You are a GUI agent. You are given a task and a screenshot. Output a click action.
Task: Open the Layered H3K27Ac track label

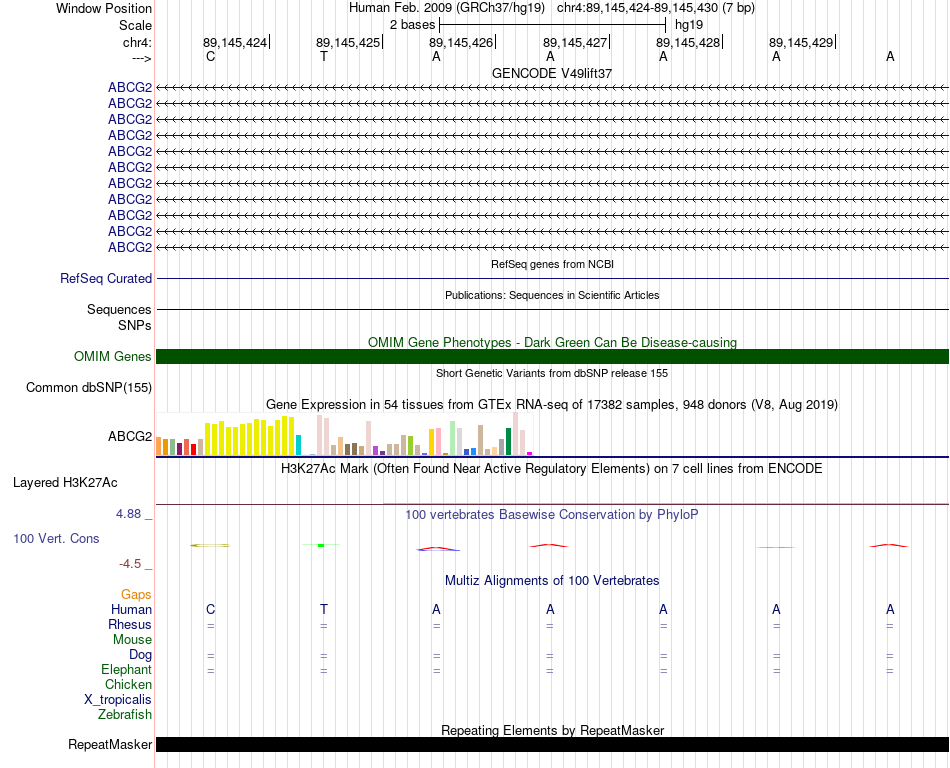pos(65,483)
